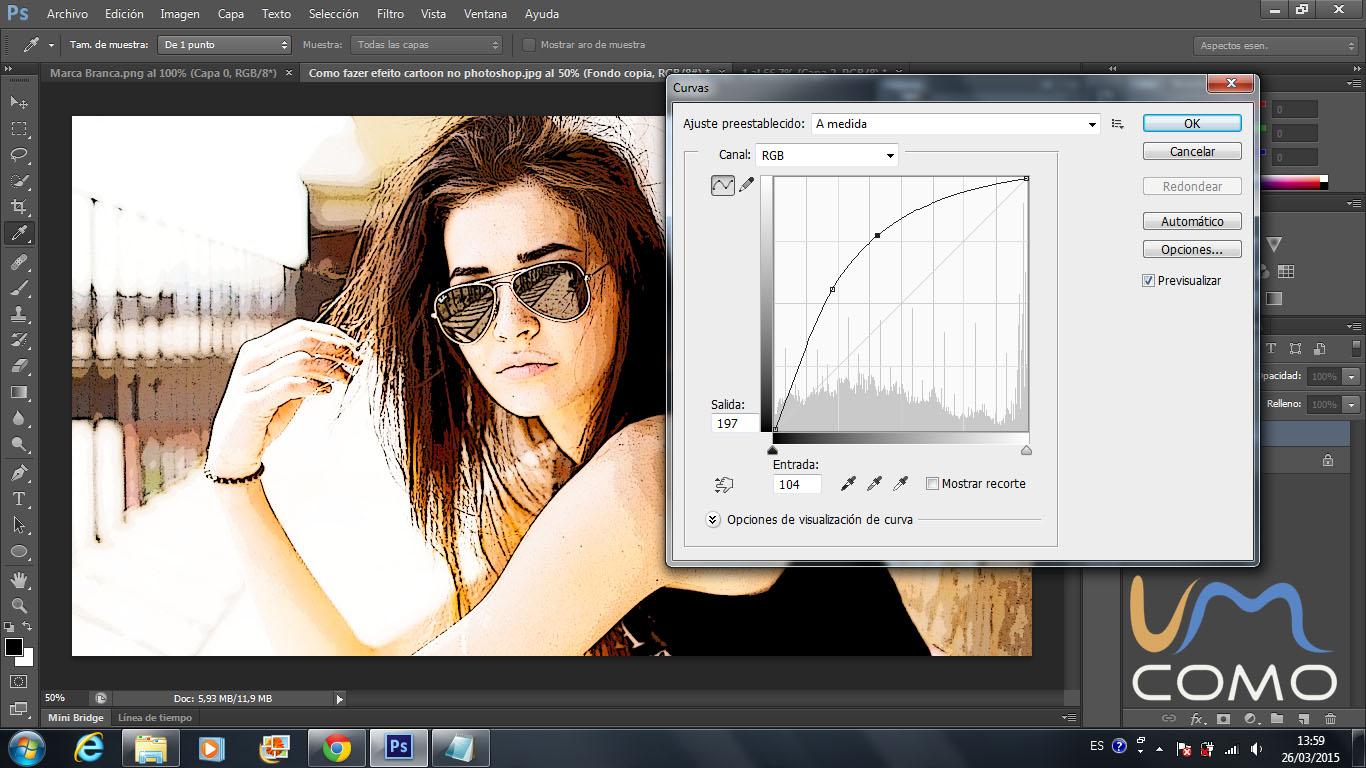Image resolution: width=1366 pixels, height=768 pixels.
Task: Click the OK button in Curvas
Action: [1191, 123]
